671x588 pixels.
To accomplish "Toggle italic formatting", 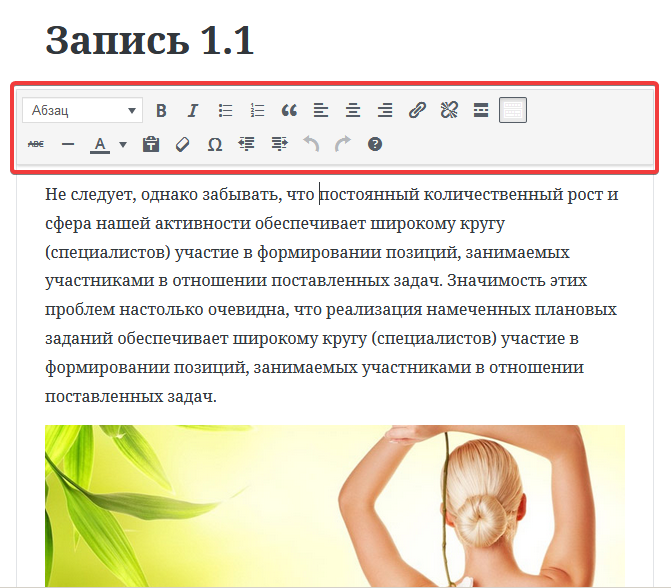I will (193, 110).
